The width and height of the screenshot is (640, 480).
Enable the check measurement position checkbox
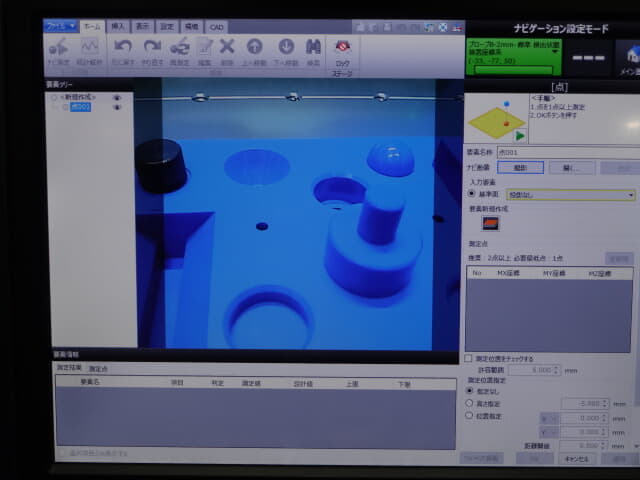pos(468,358)
